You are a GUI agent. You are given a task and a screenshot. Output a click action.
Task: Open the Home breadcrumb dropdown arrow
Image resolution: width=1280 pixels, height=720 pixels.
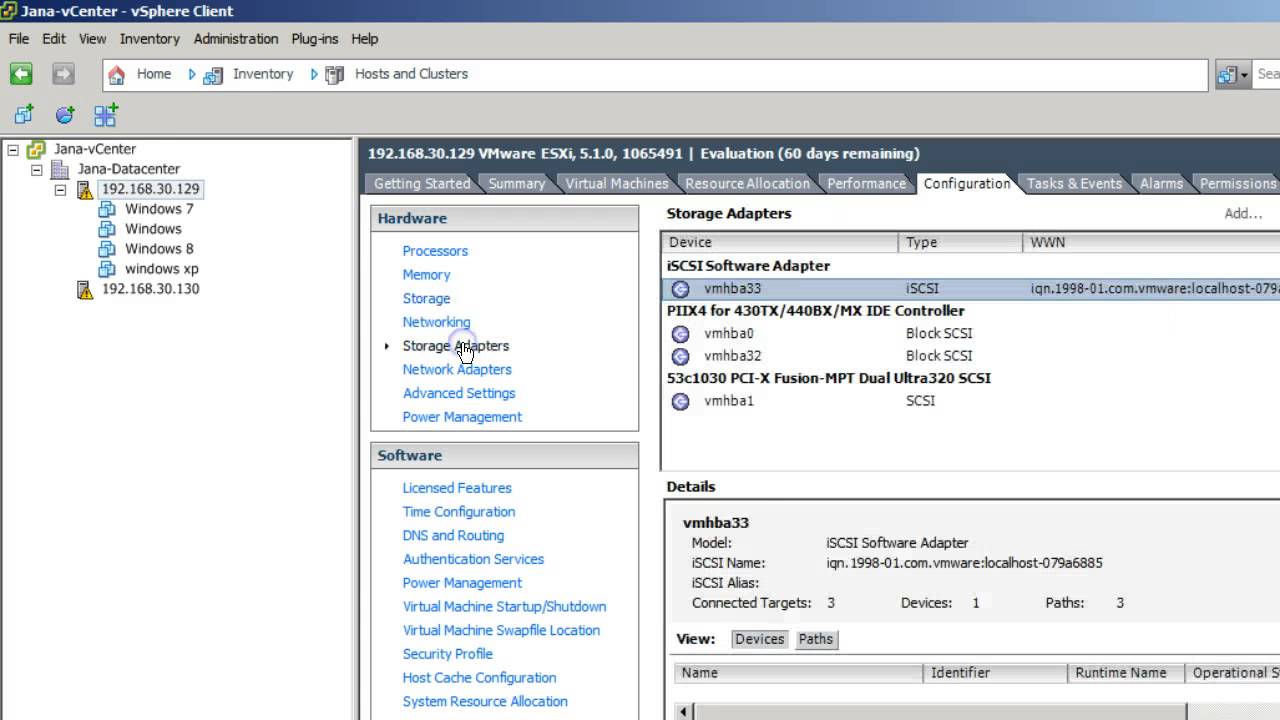pos(192,74)
